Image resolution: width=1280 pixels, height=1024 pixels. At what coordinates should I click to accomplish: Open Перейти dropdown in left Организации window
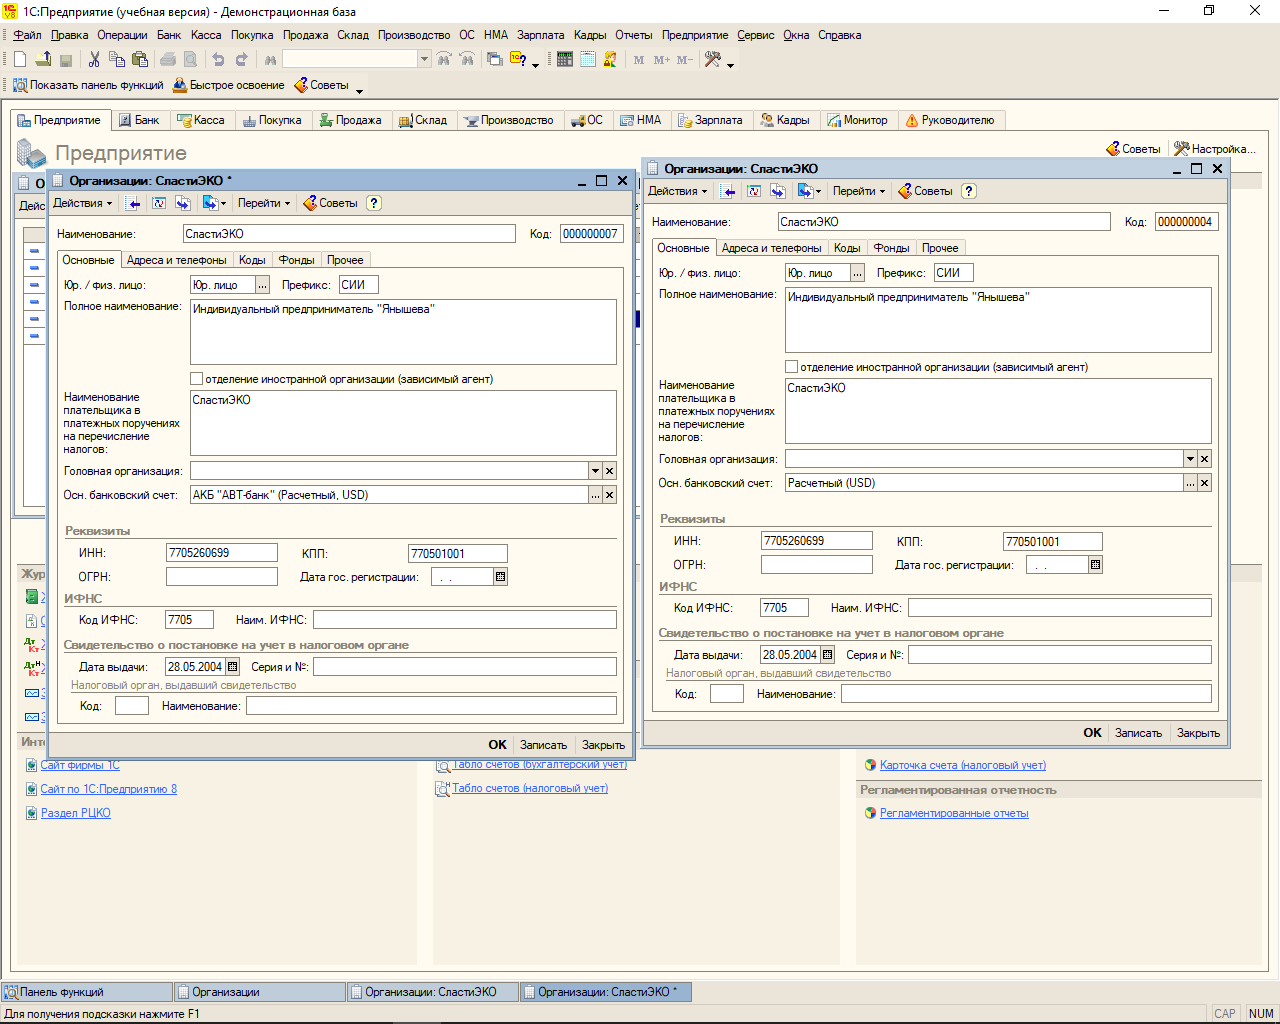[264, 203]
